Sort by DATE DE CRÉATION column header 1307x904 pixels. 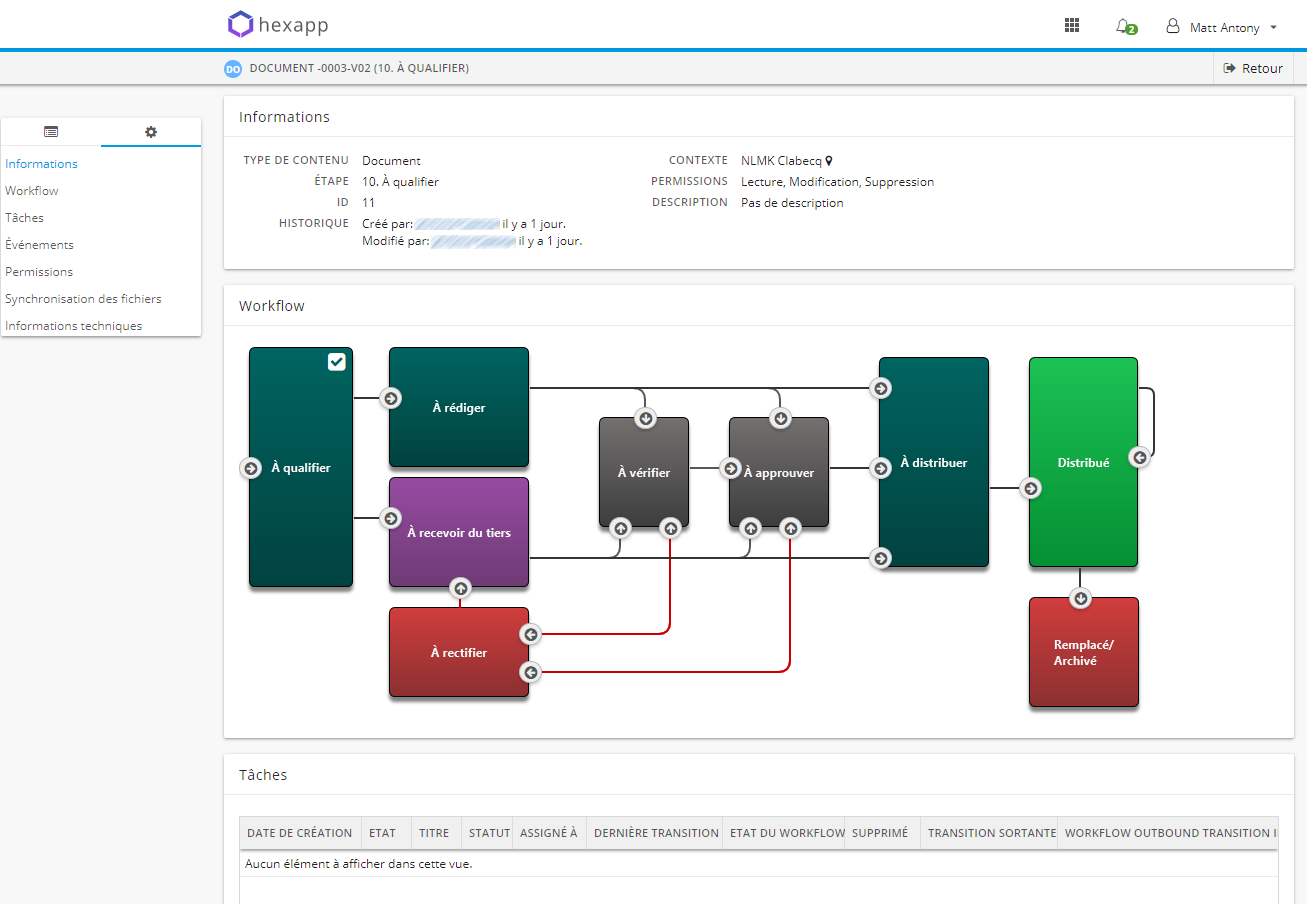300,833
